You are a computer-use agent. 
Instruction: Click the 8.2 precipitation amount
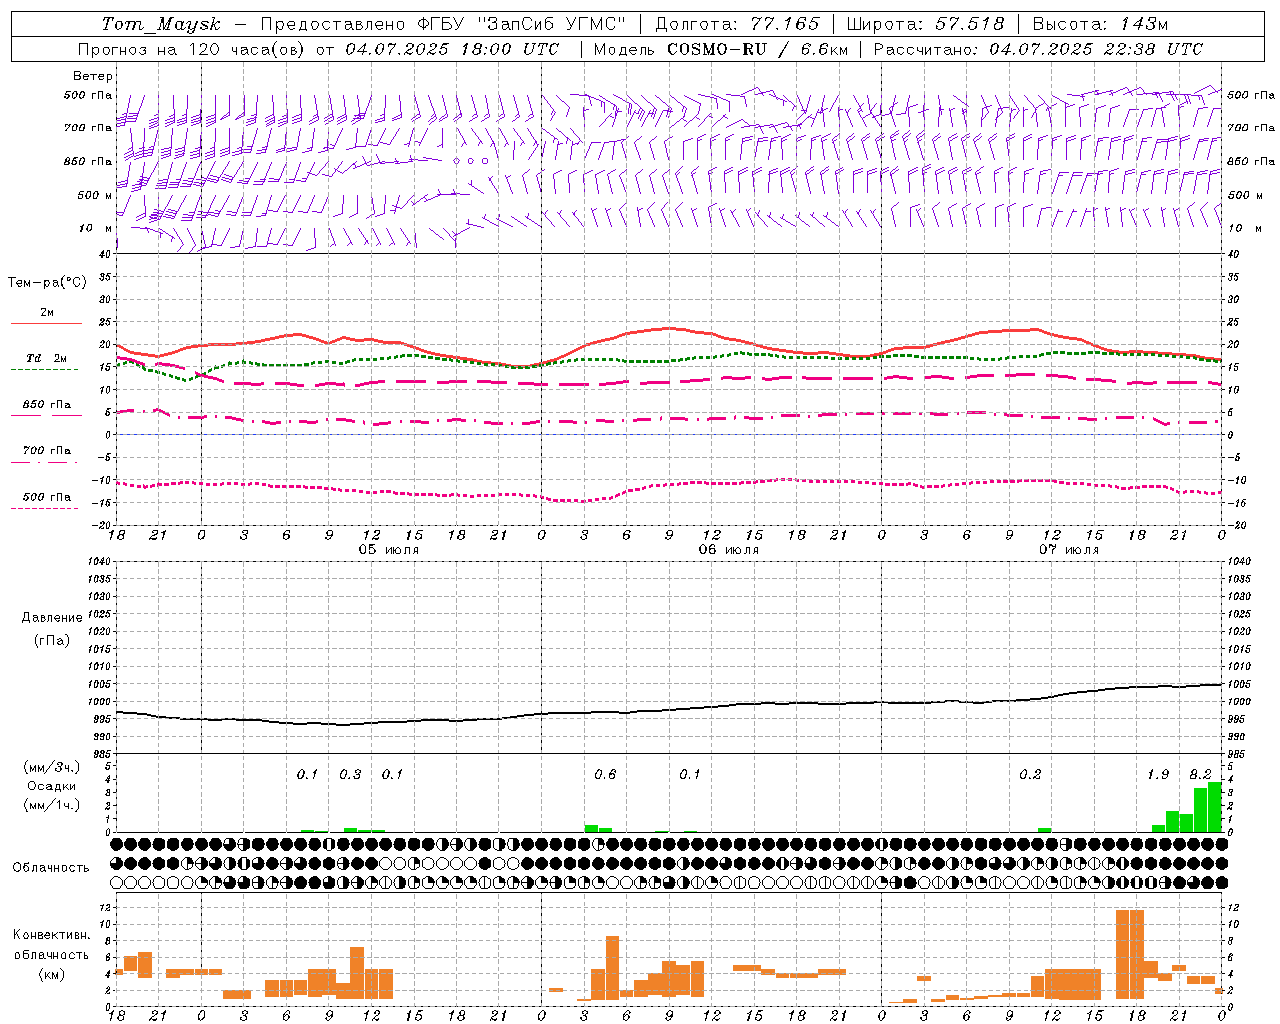[1200, 774]
